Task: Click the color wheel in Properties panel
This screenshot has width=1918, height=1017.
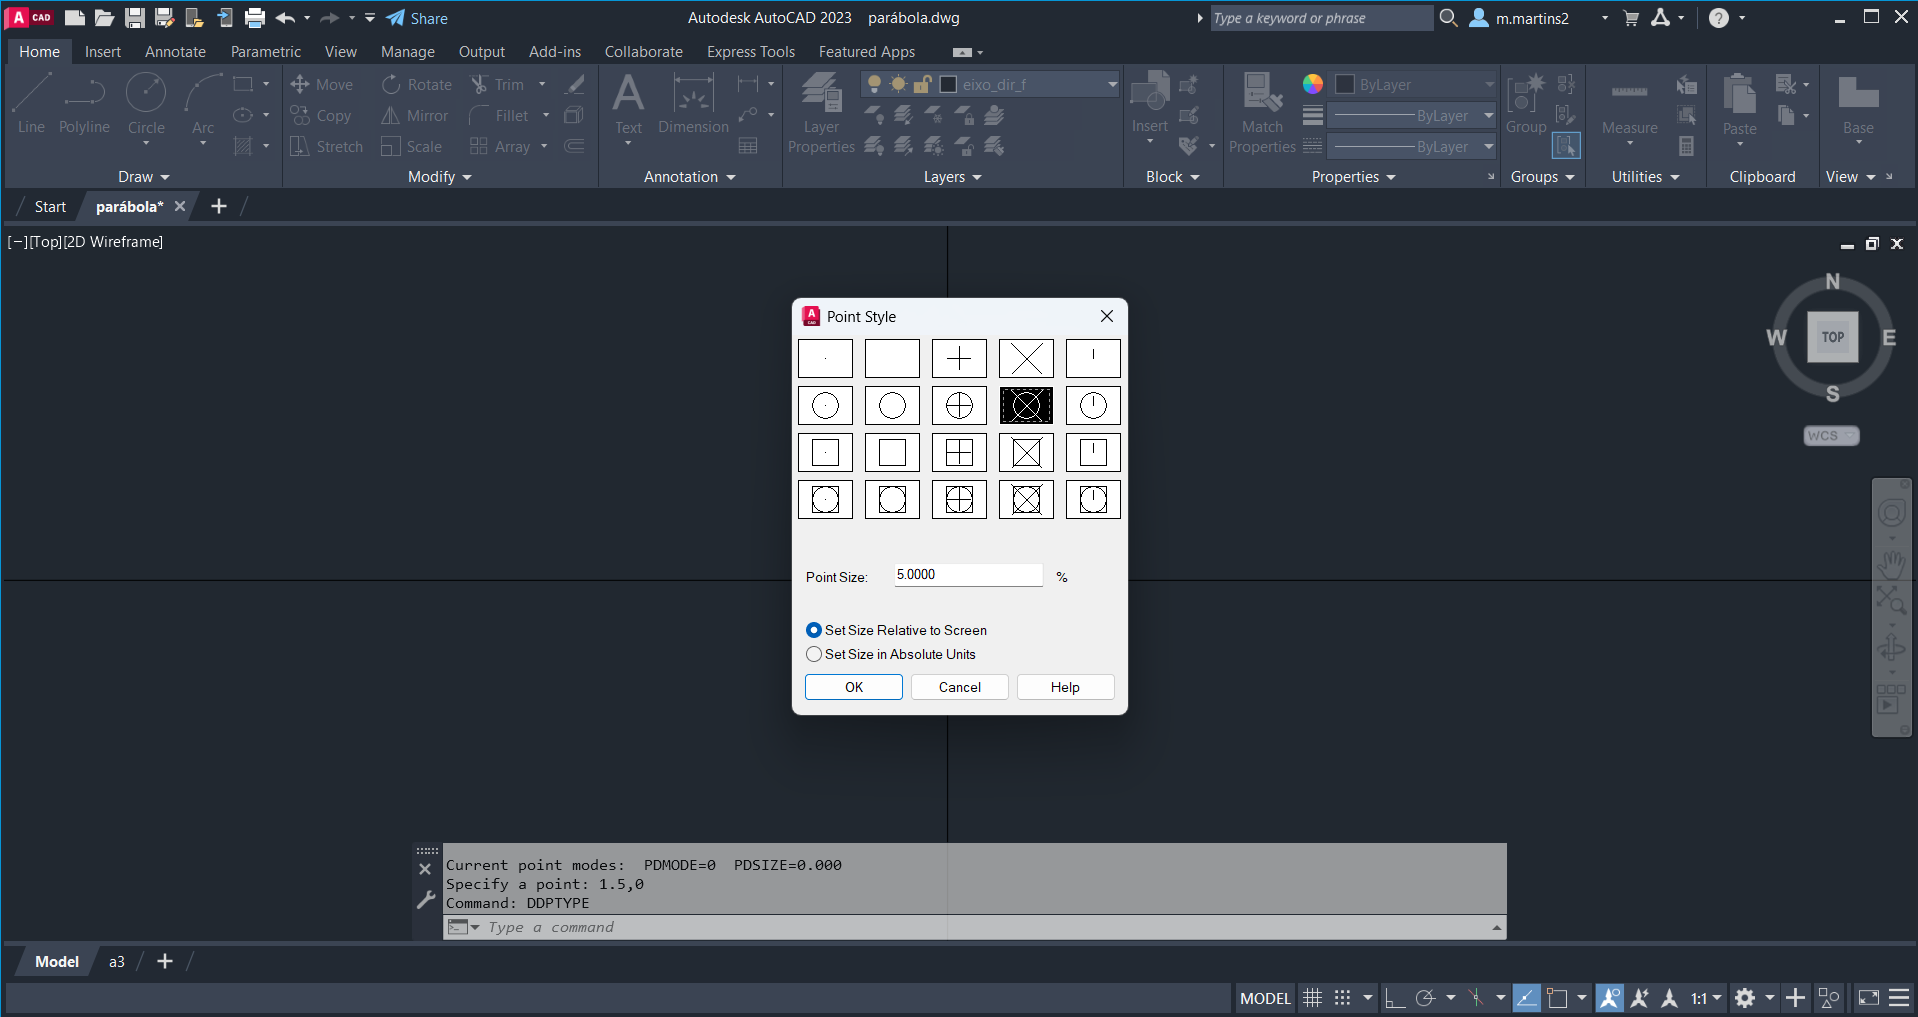Action: coord(1313,84)
